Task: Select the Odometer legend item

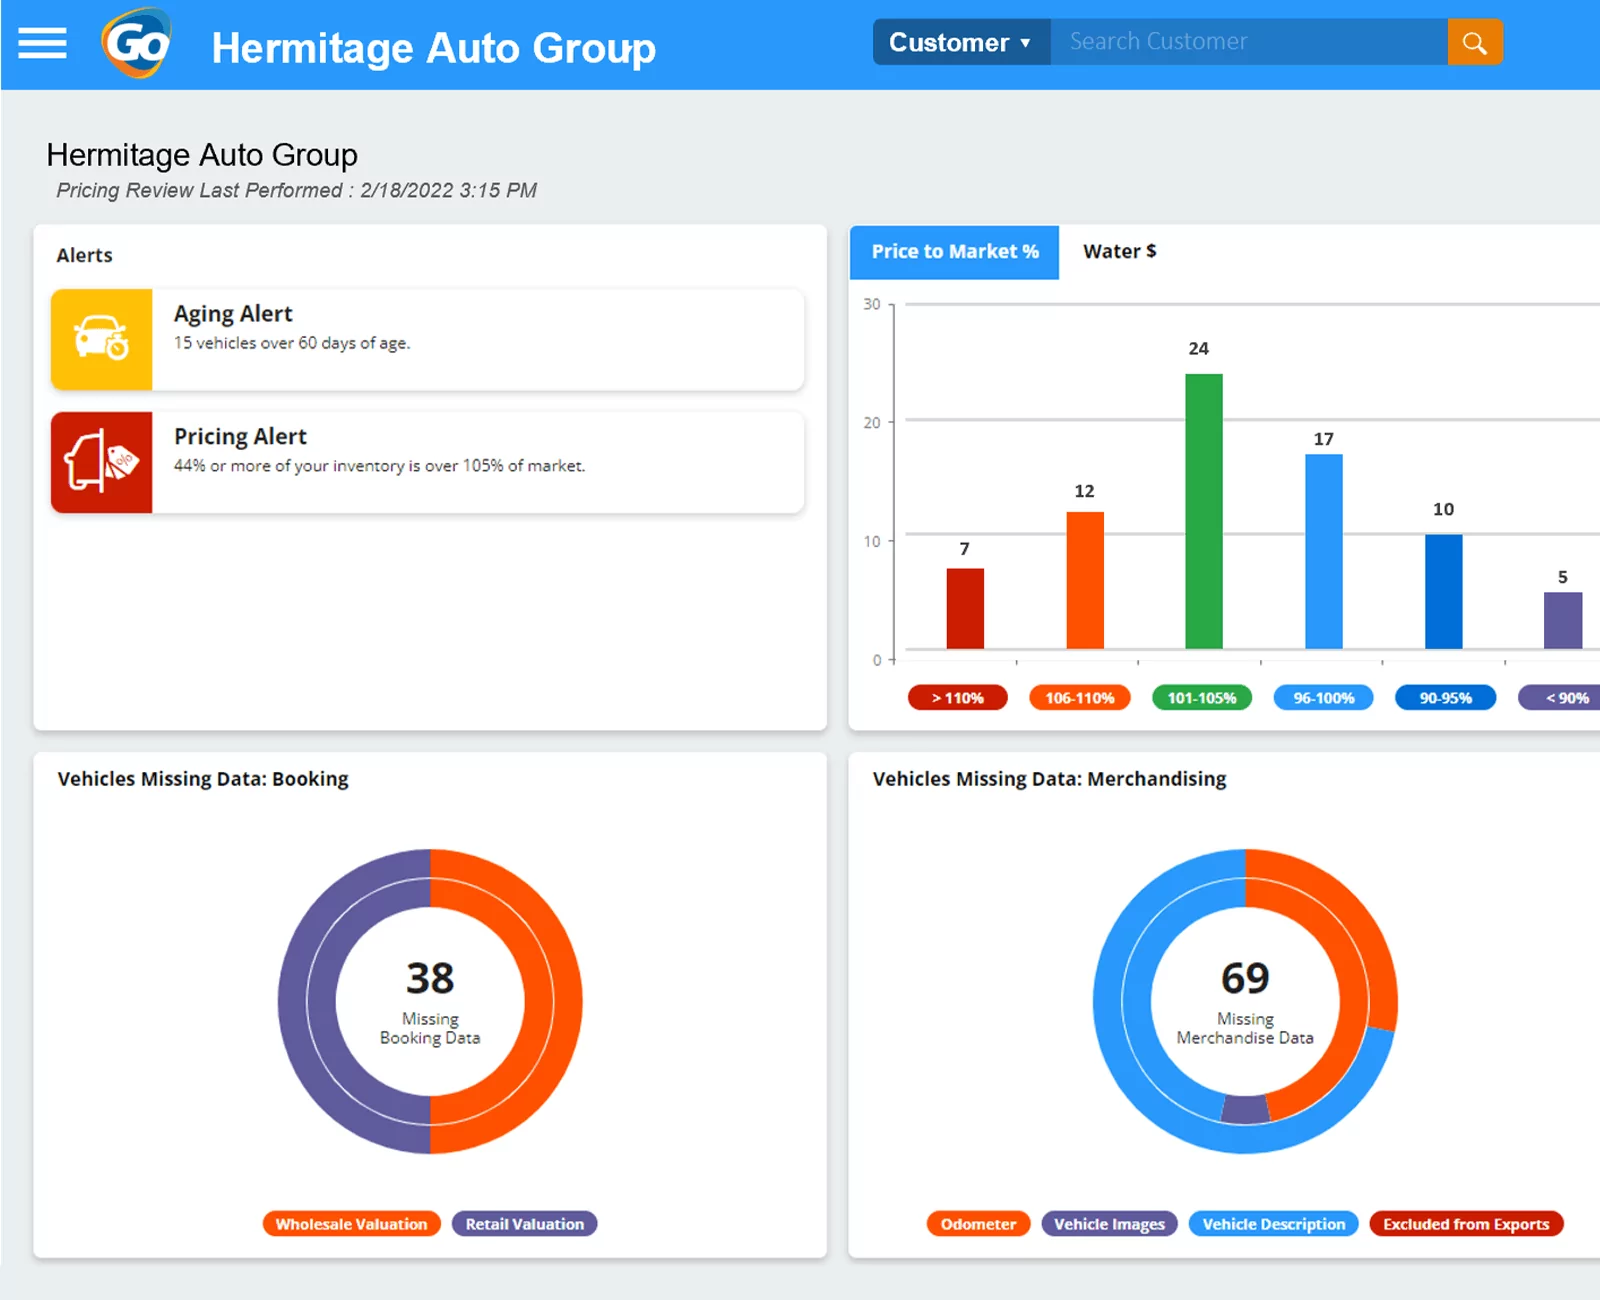Action: pos(977,1223)
